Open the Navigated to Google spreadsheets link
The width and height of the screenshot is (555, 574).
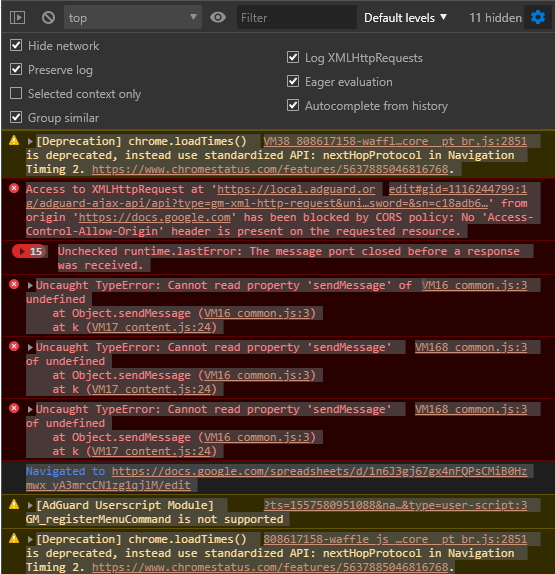click(276, 478)
